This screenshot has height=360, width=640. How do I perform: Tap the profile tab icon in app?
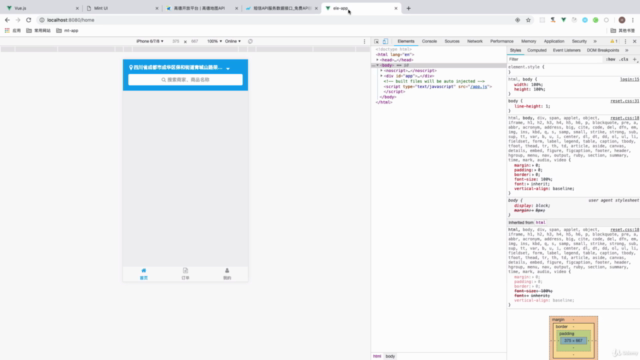[x=227, y=271]
